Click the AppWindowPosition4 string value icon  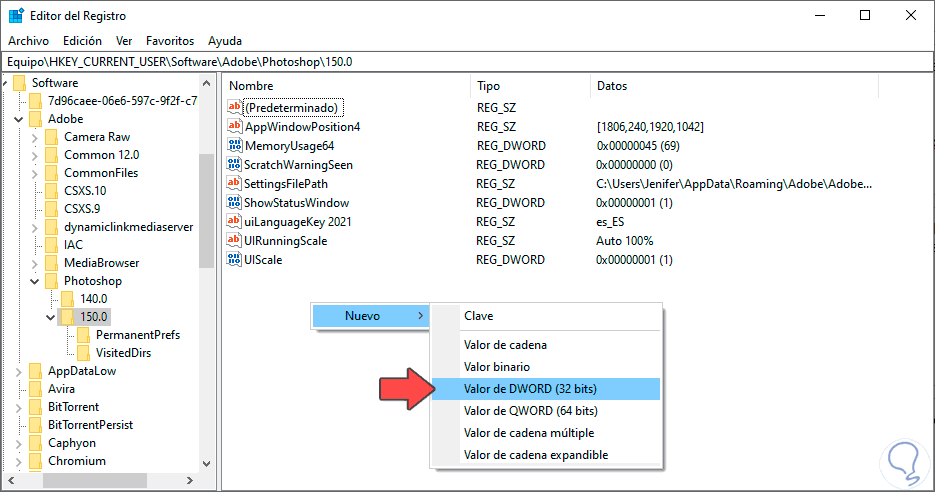click(x=235, y=127)
